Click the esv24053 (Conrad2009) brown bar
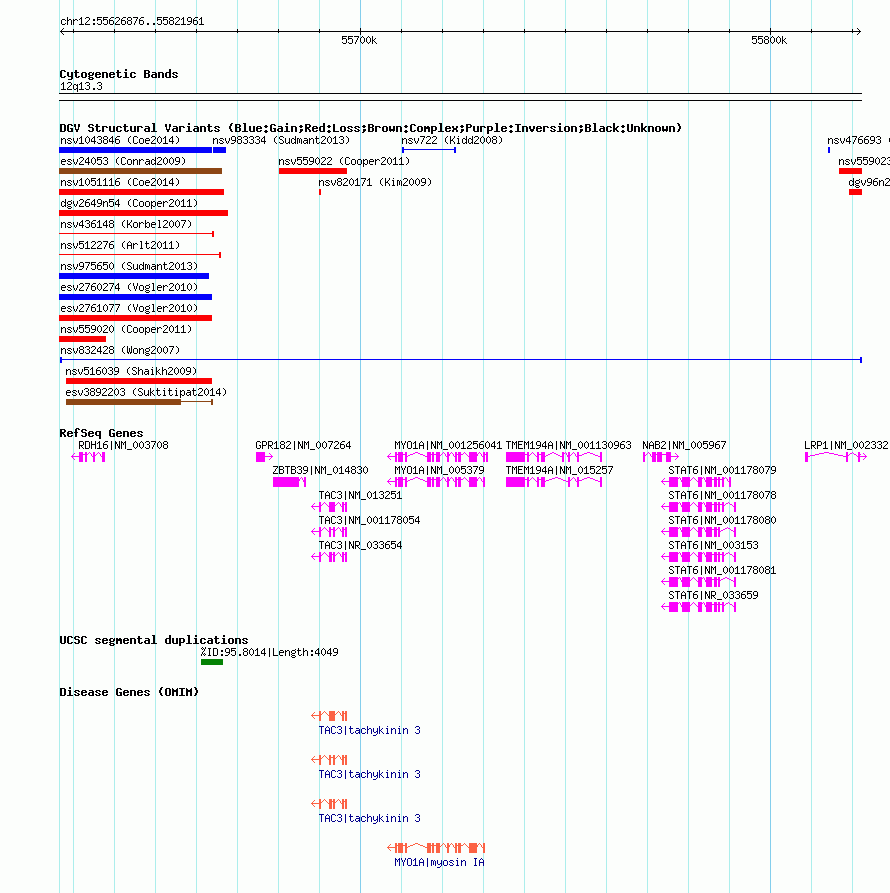This screenshot has width=890, height=893. tap(141, 171)
